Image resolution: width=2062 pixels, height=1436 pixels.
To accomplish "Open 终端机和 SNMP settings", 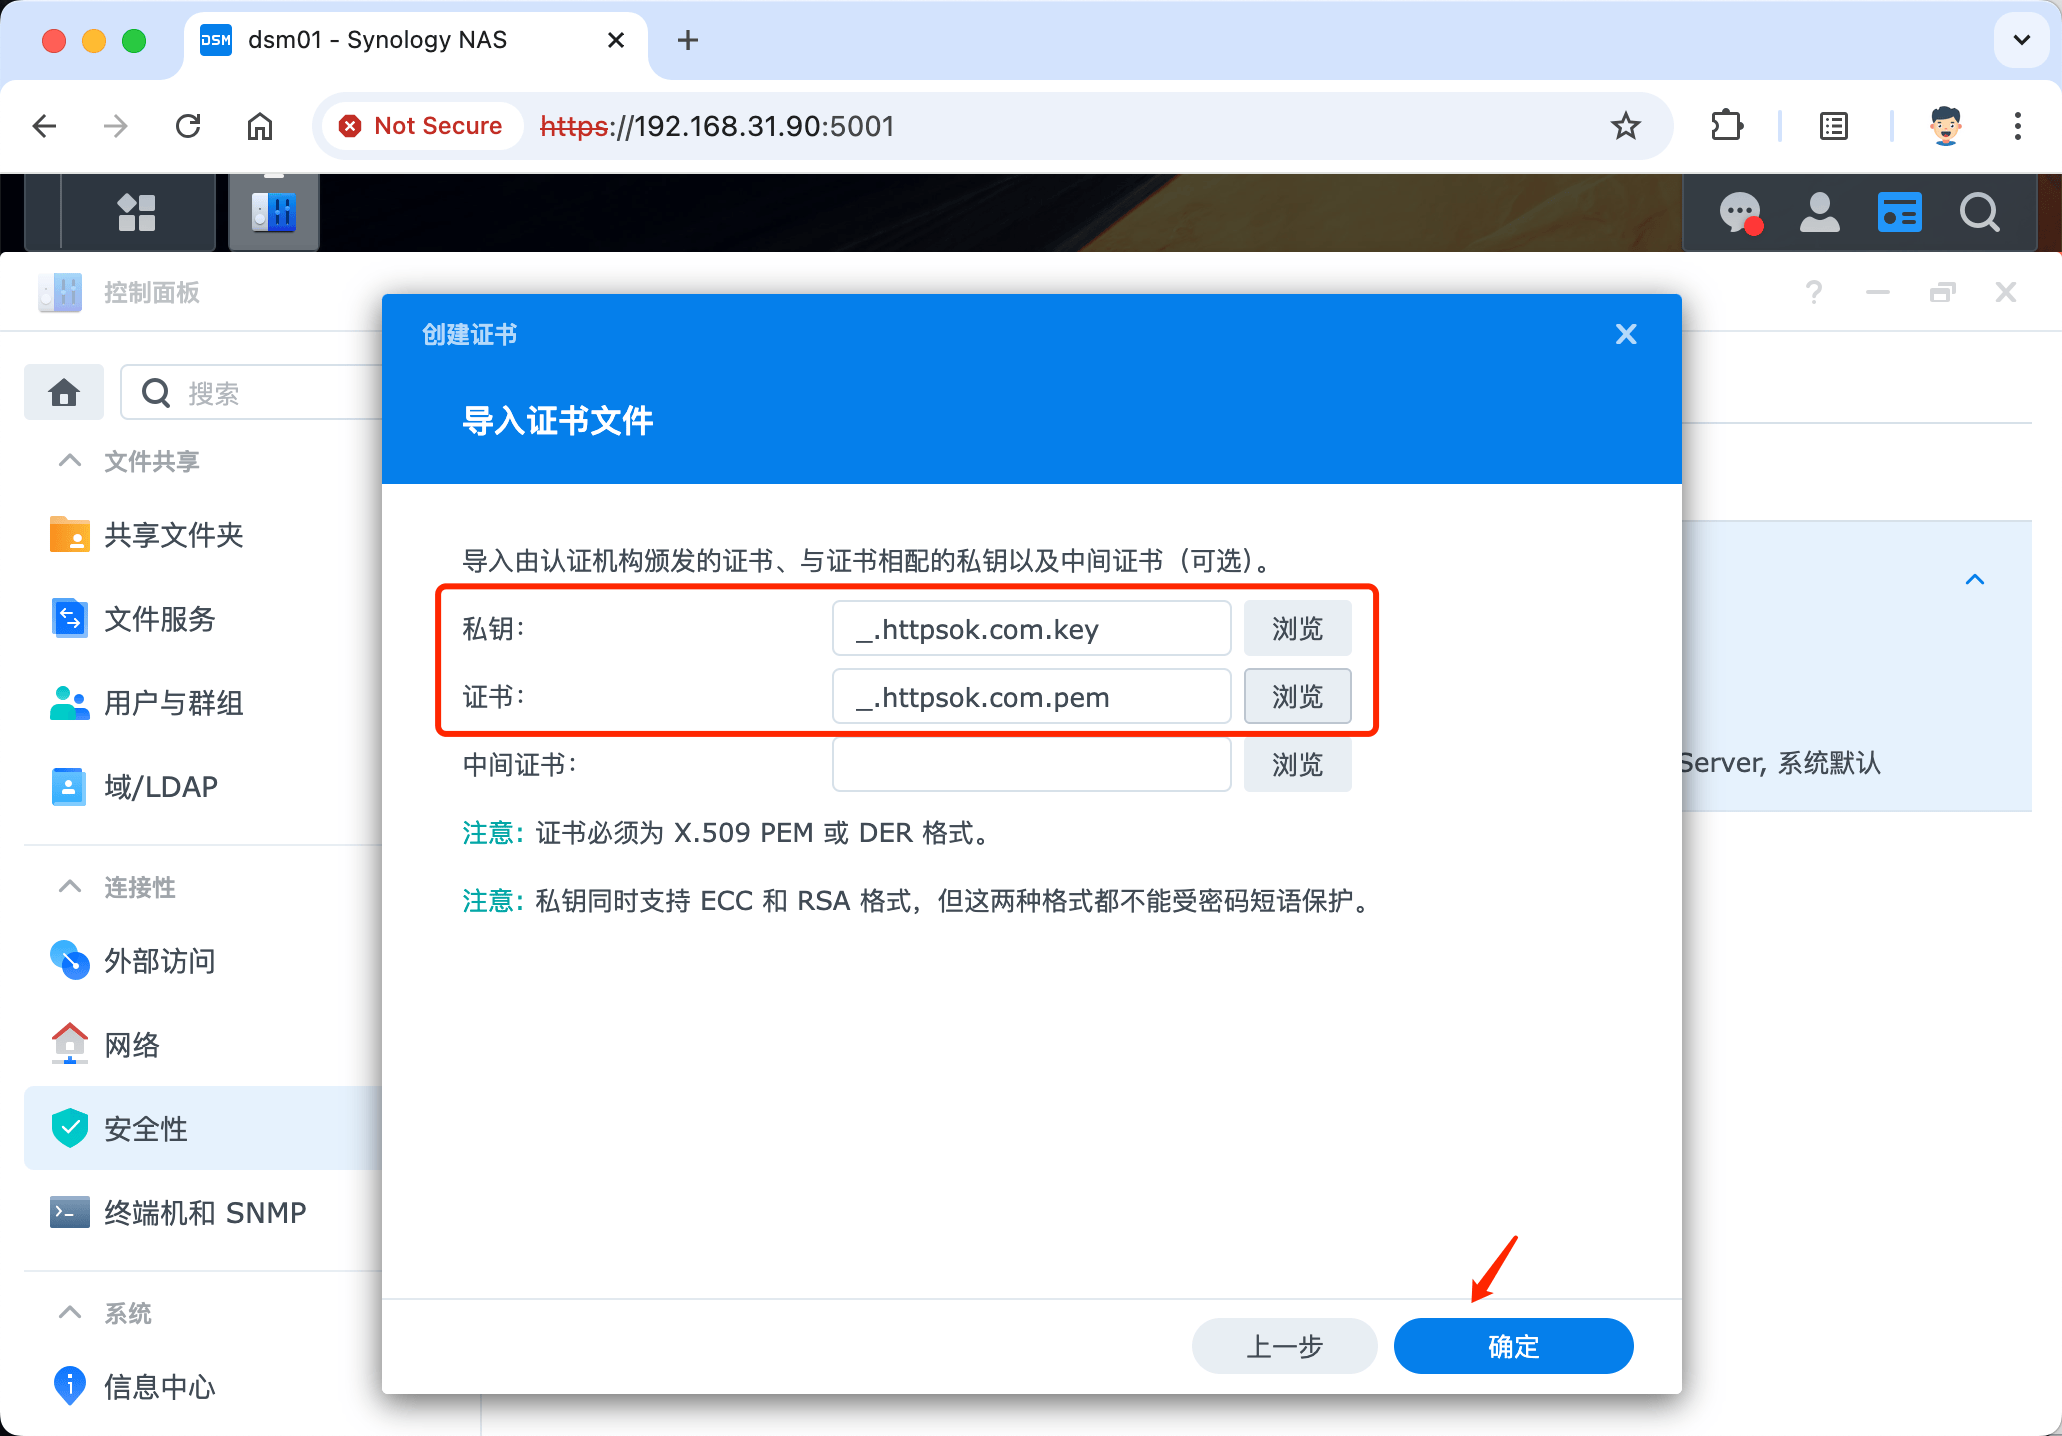I will [x=205, y=1213].
